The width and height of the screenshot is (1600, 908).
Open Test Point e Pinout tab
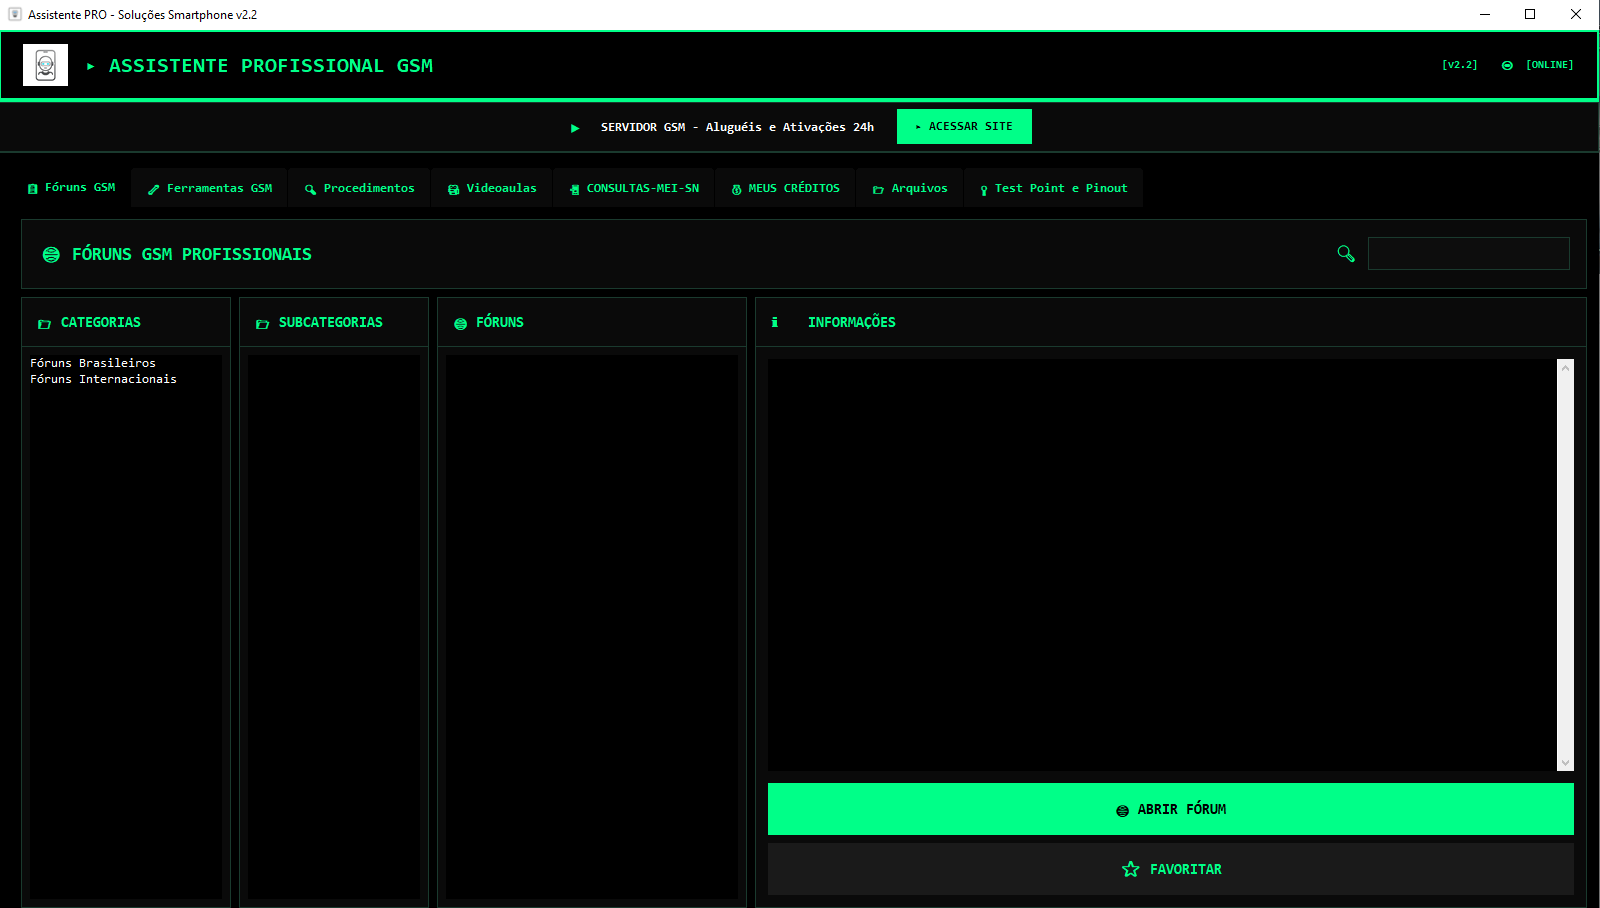click(1053, 188)
